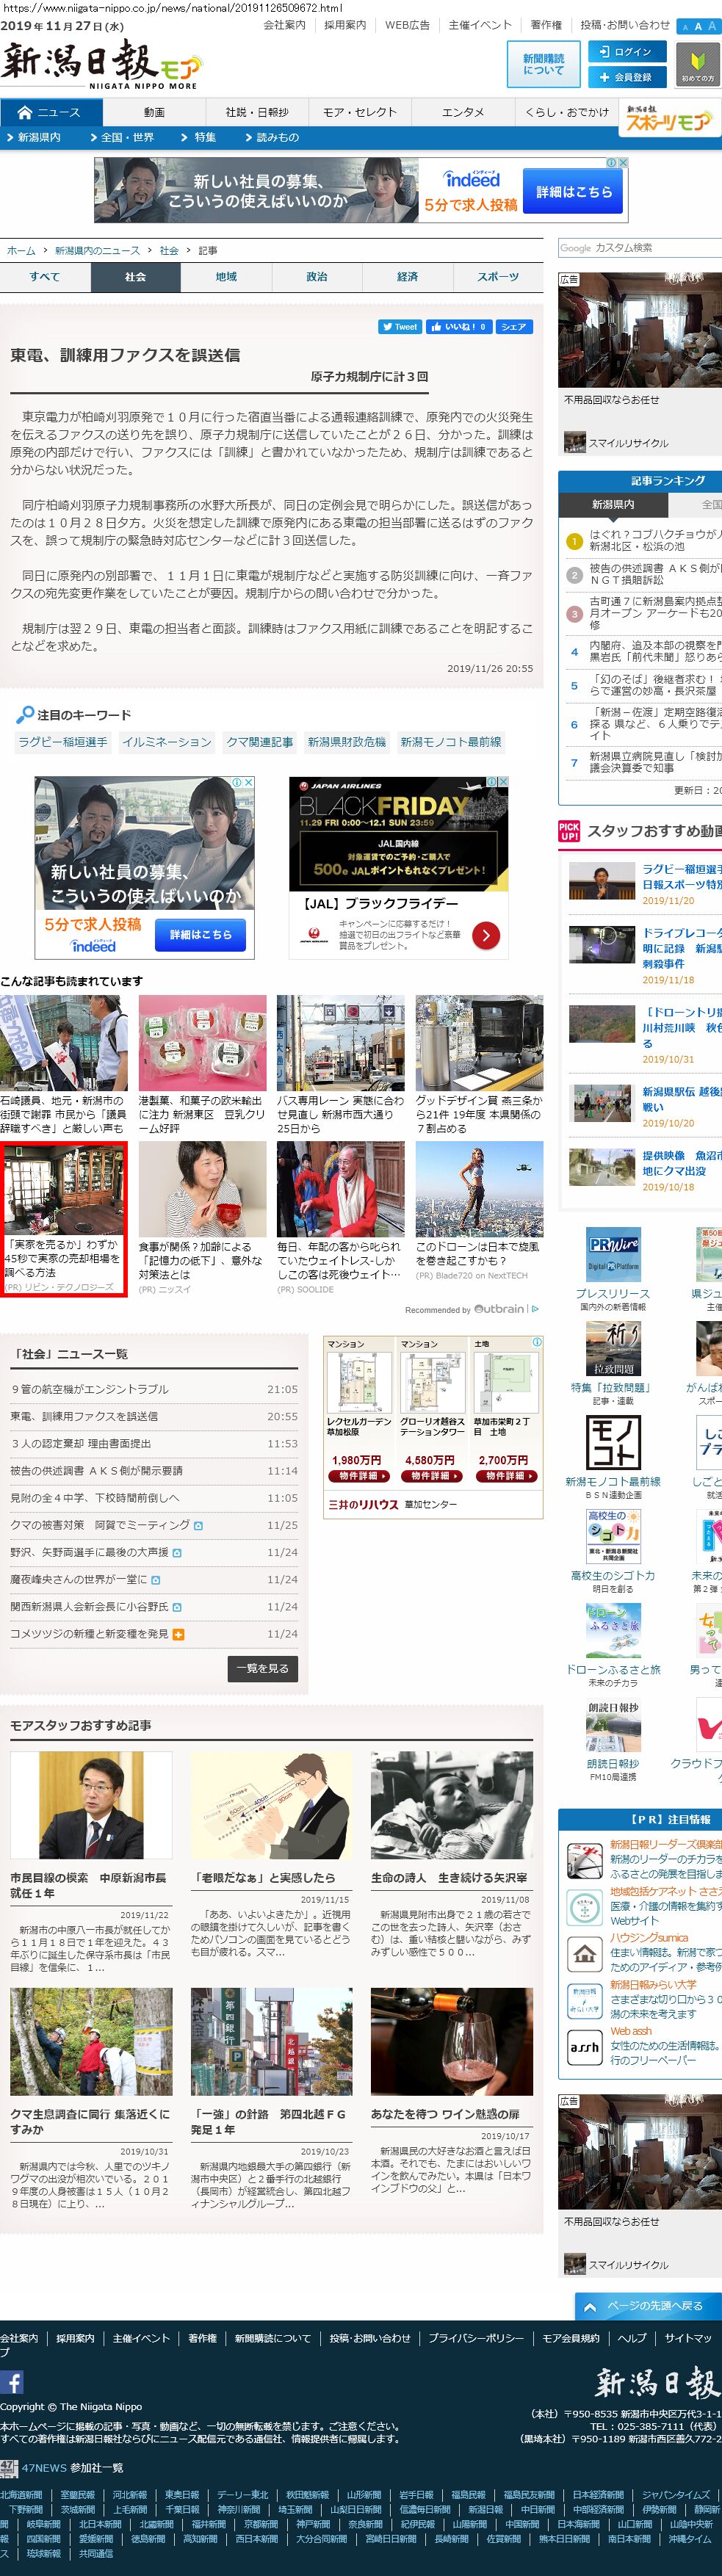This screenshot has height=2576, width=722.
Task: Open the Facebook icon in the footer
Action: 12,2381
